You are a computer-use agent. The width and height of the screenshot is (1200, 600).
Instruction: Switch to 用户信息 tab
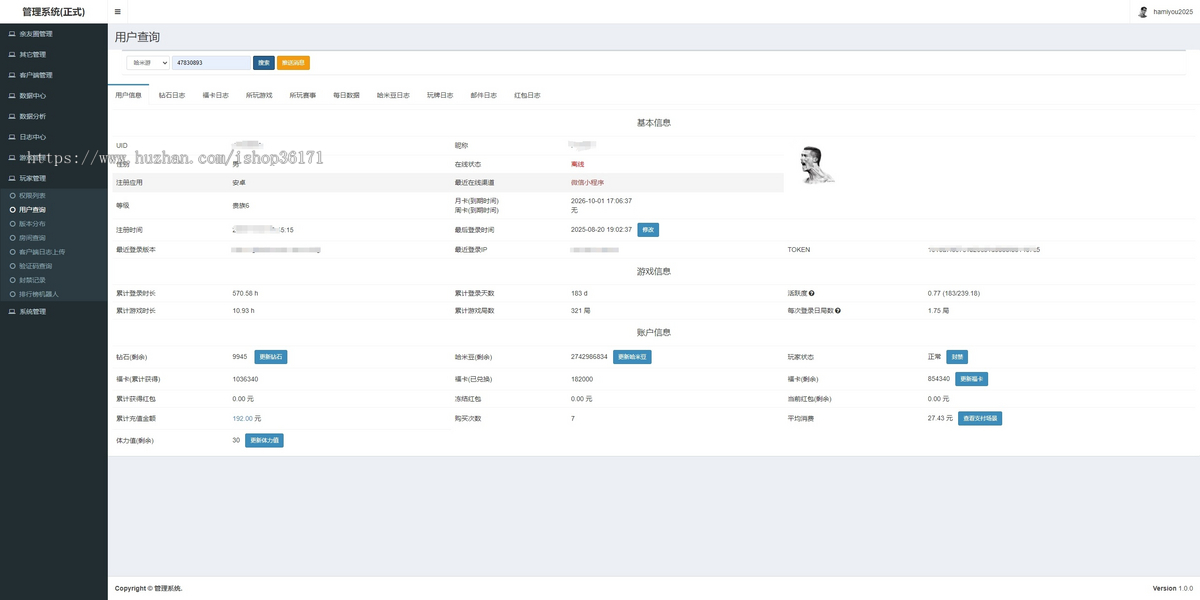129,95
